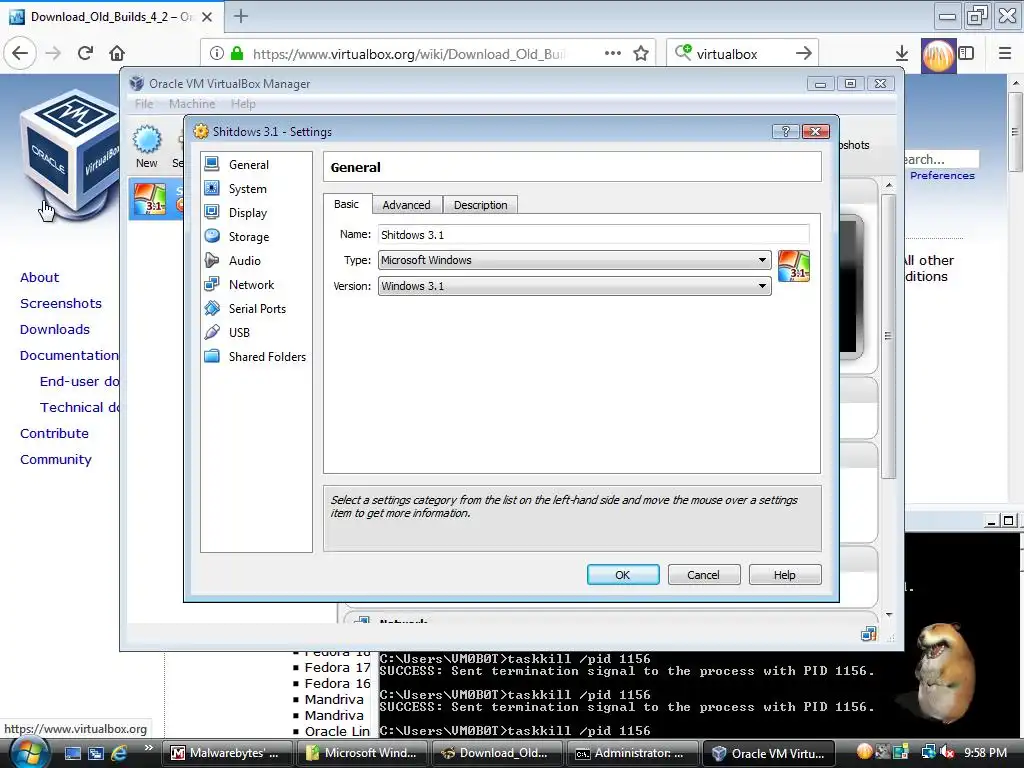Image resolution: width=1024 pixels, height=768 pixels.
Task: Open page actions three-dot menu
Action: pyautogui.click(x=613, y=54)
